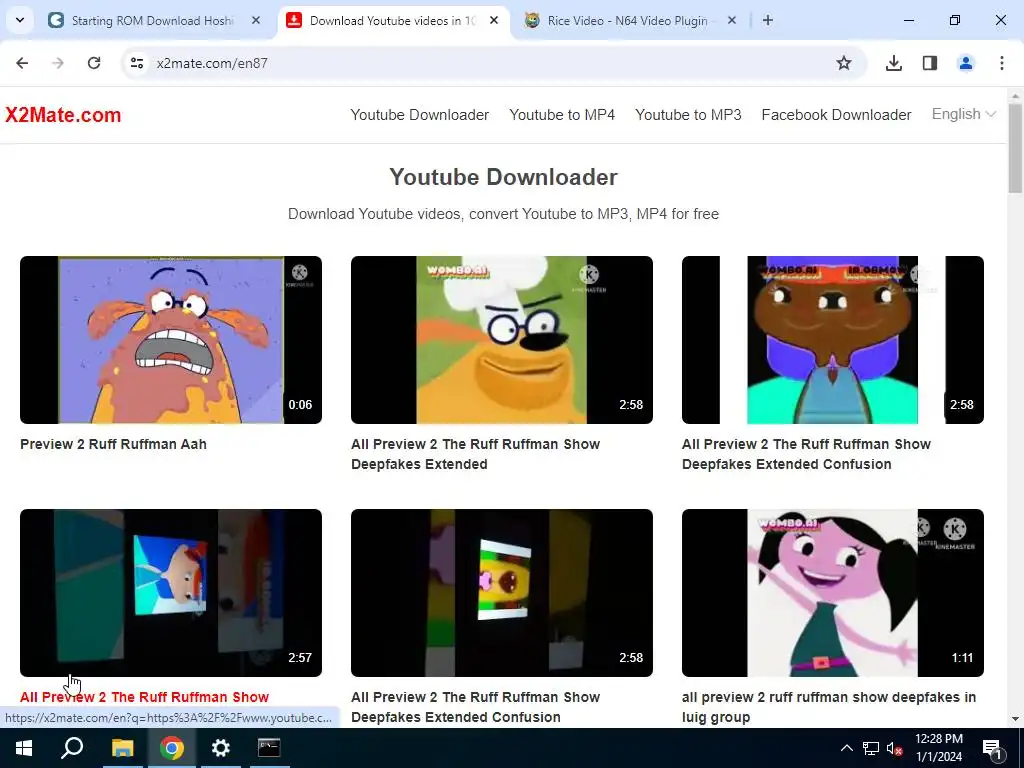Screen dimensions: 1024x768
Task: Close the Starting ROM Download tab
Action: [256, 20]
